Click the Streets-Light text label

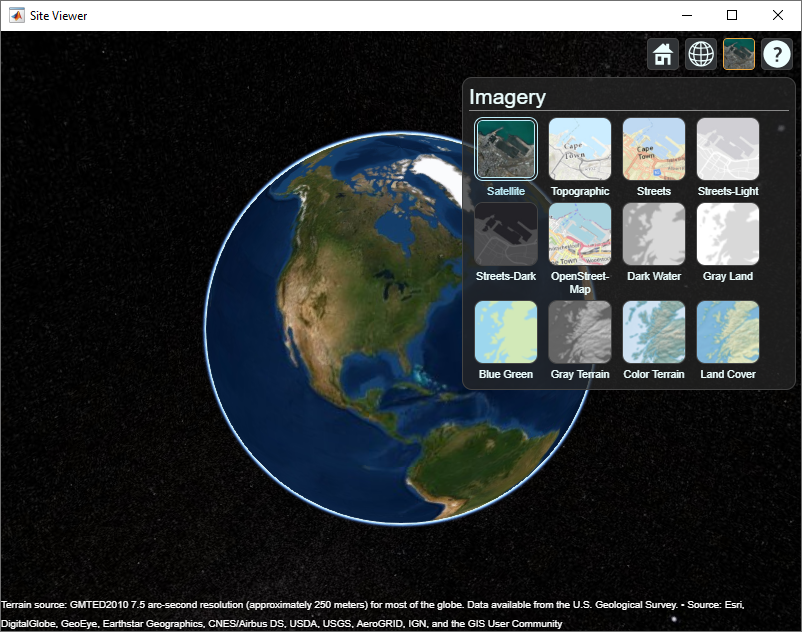pyautogui.click(x=728, y=191)
